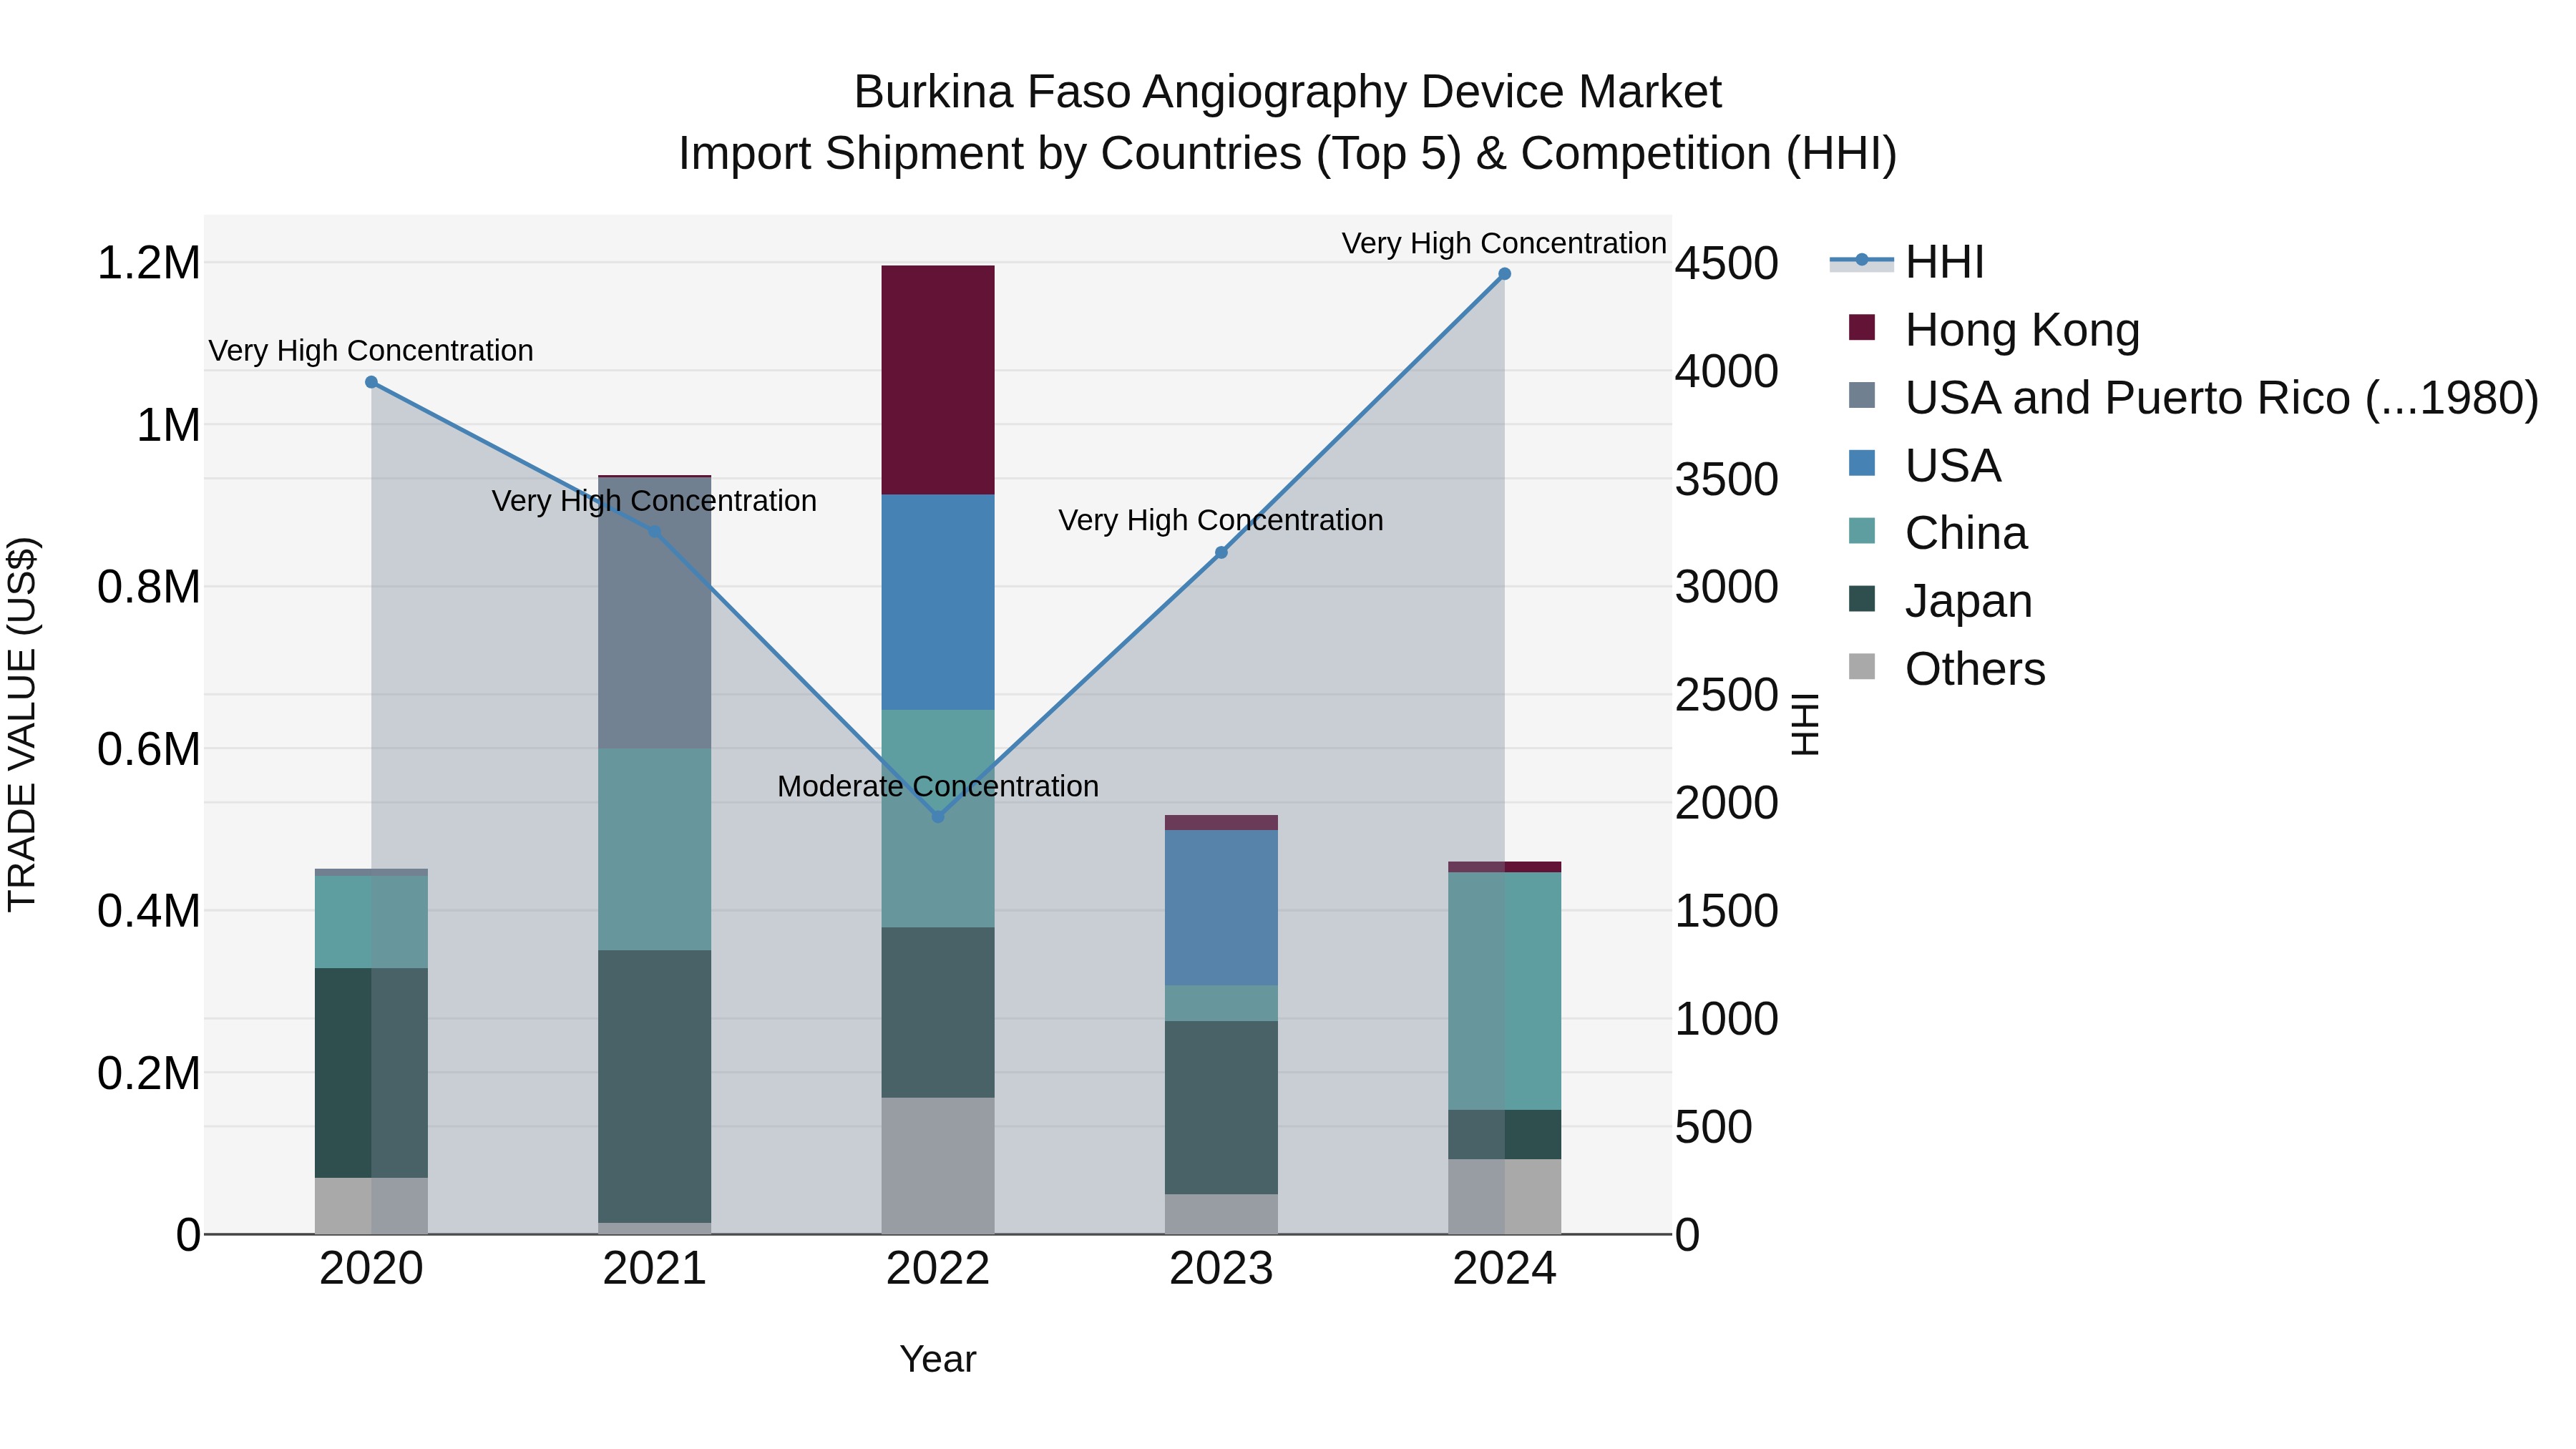Click the '4500' right axis tick label
The height and width of the screenshot is (1449, 2576).
(1727, 263)
